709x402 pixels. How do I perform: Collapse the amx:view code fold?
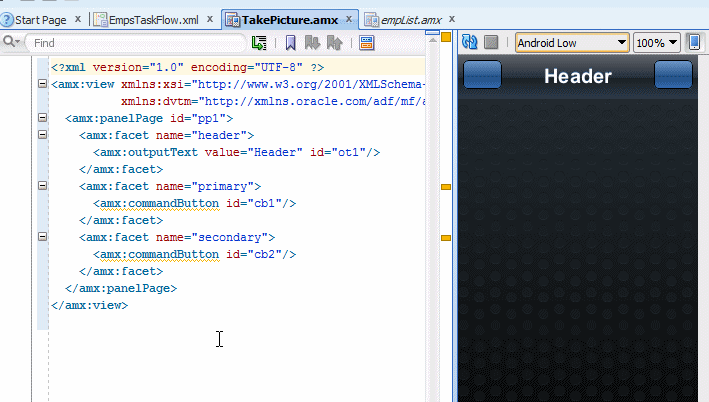(43, 84)
